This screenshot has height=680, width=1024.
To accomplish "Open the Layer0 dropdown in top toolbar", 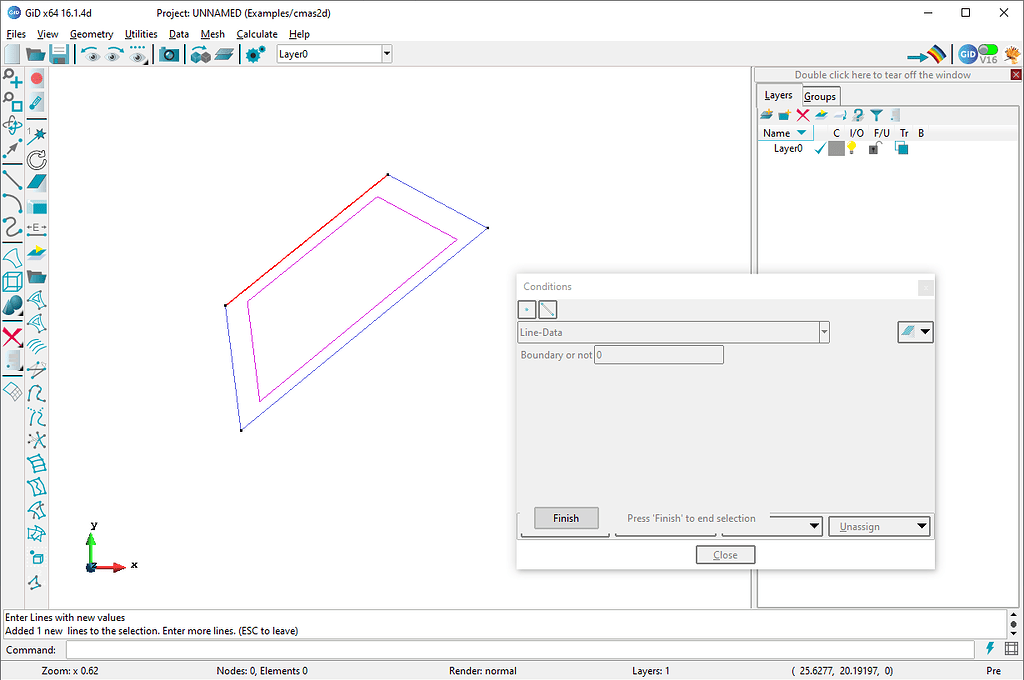I will pyautogui.click(x=387, y=54).
